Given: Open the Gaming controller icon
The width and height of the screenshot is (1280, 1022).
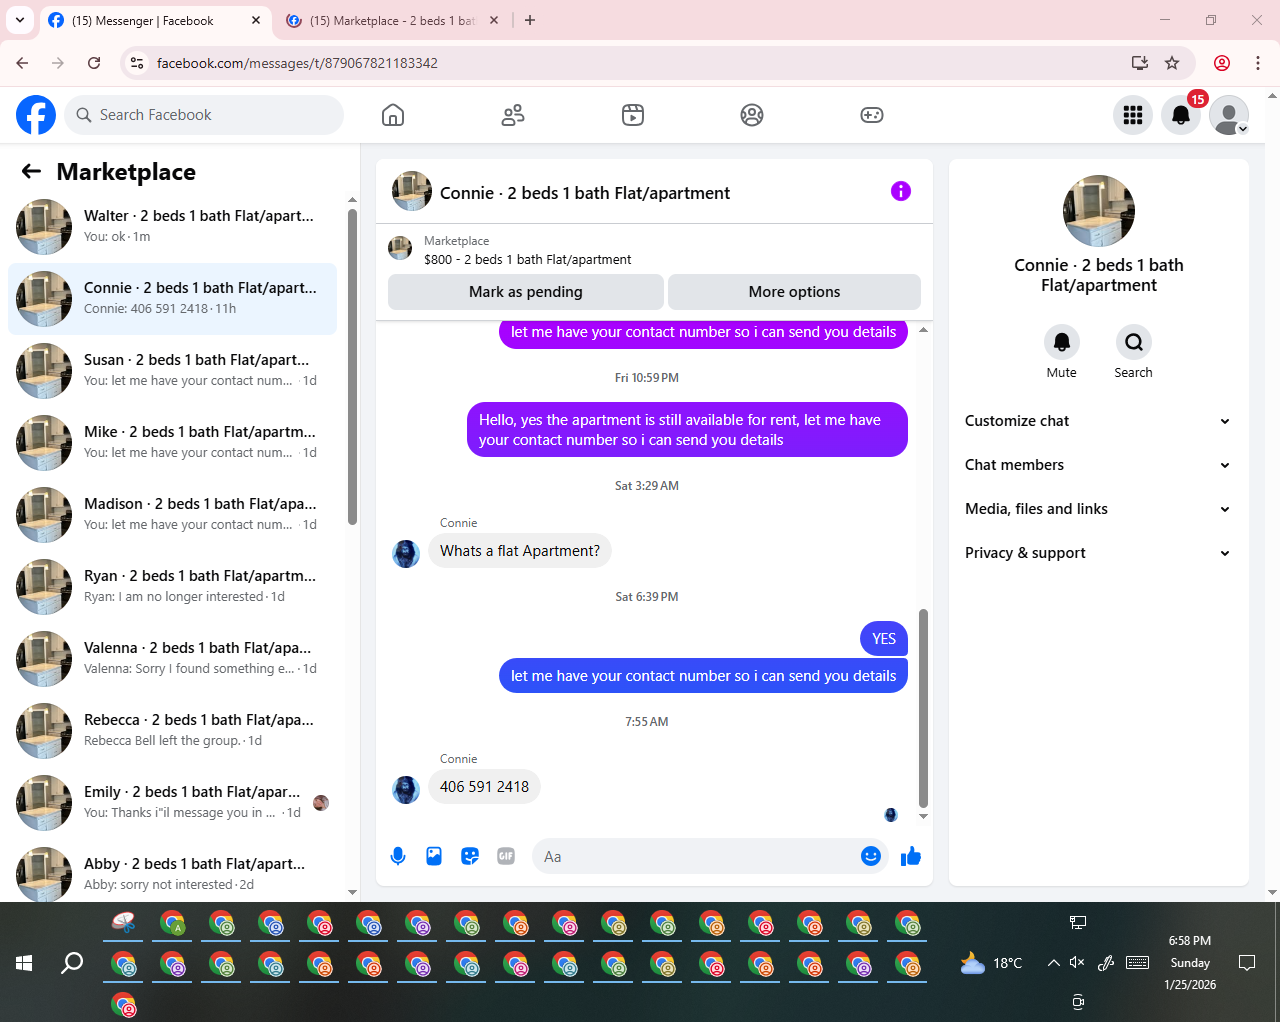Looking at the screenshot, I should [872, 115].
